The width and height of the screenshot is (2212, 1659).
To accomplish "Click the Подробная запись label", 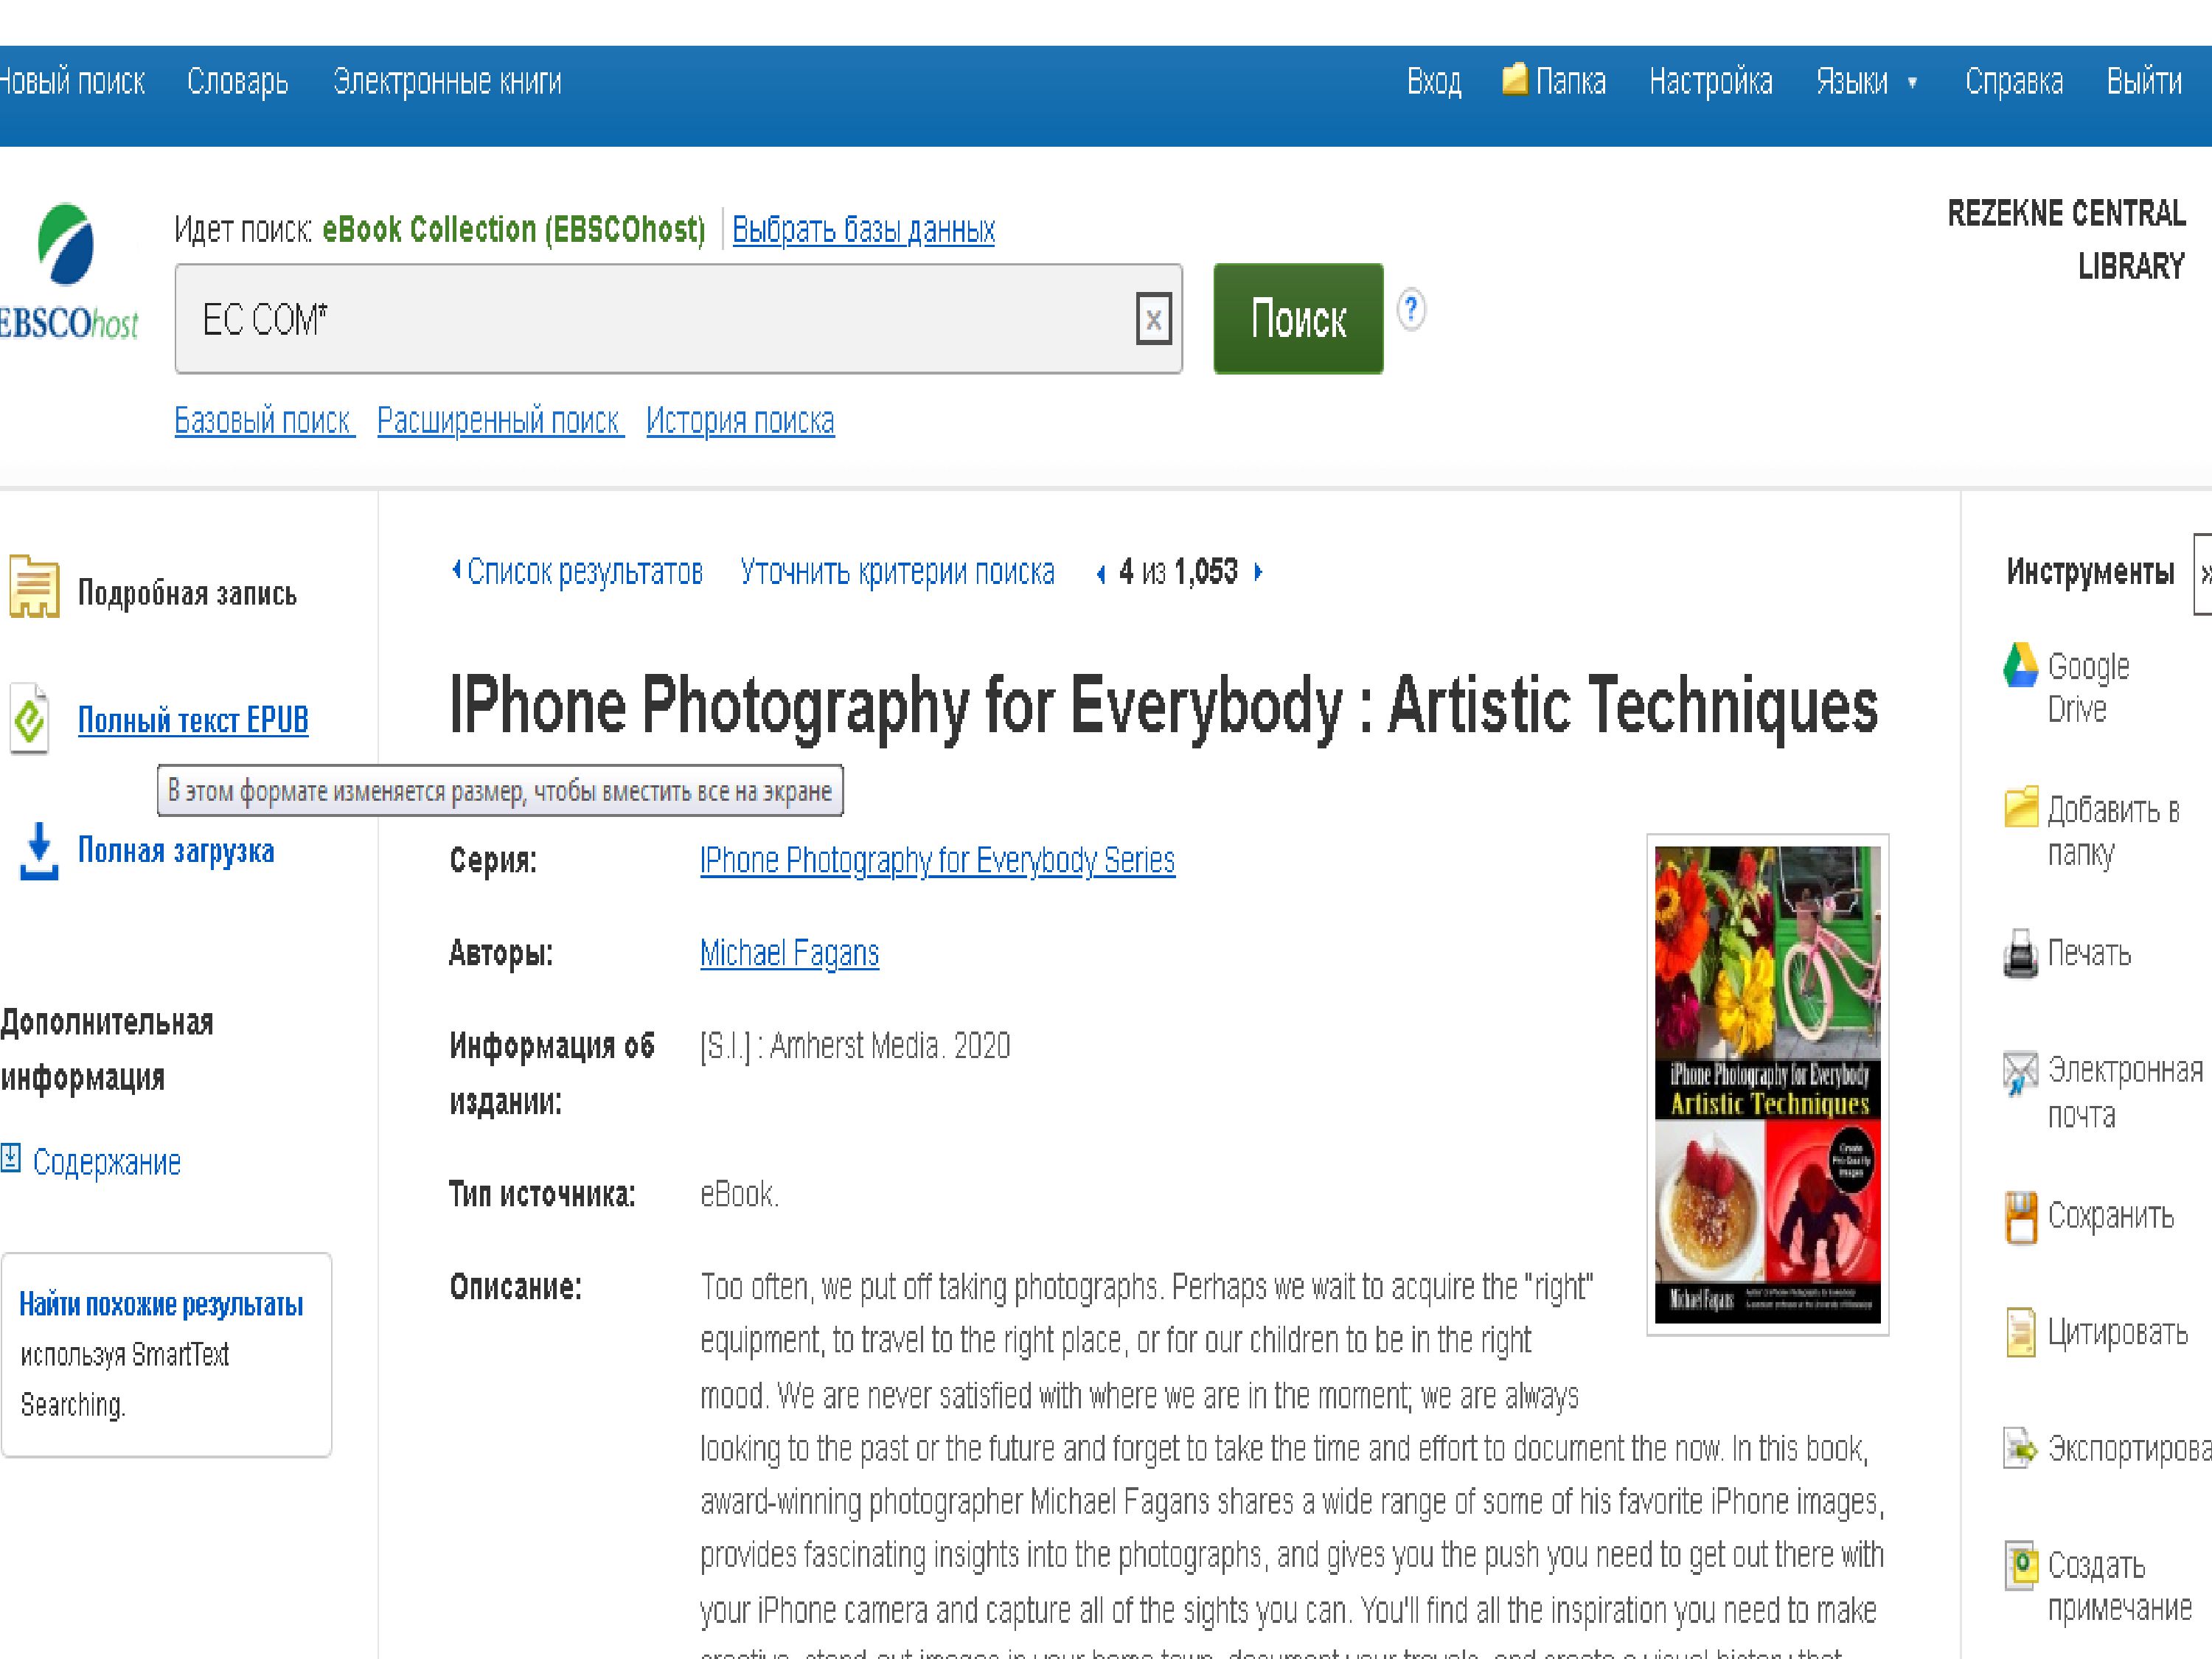I will (187, 594).
